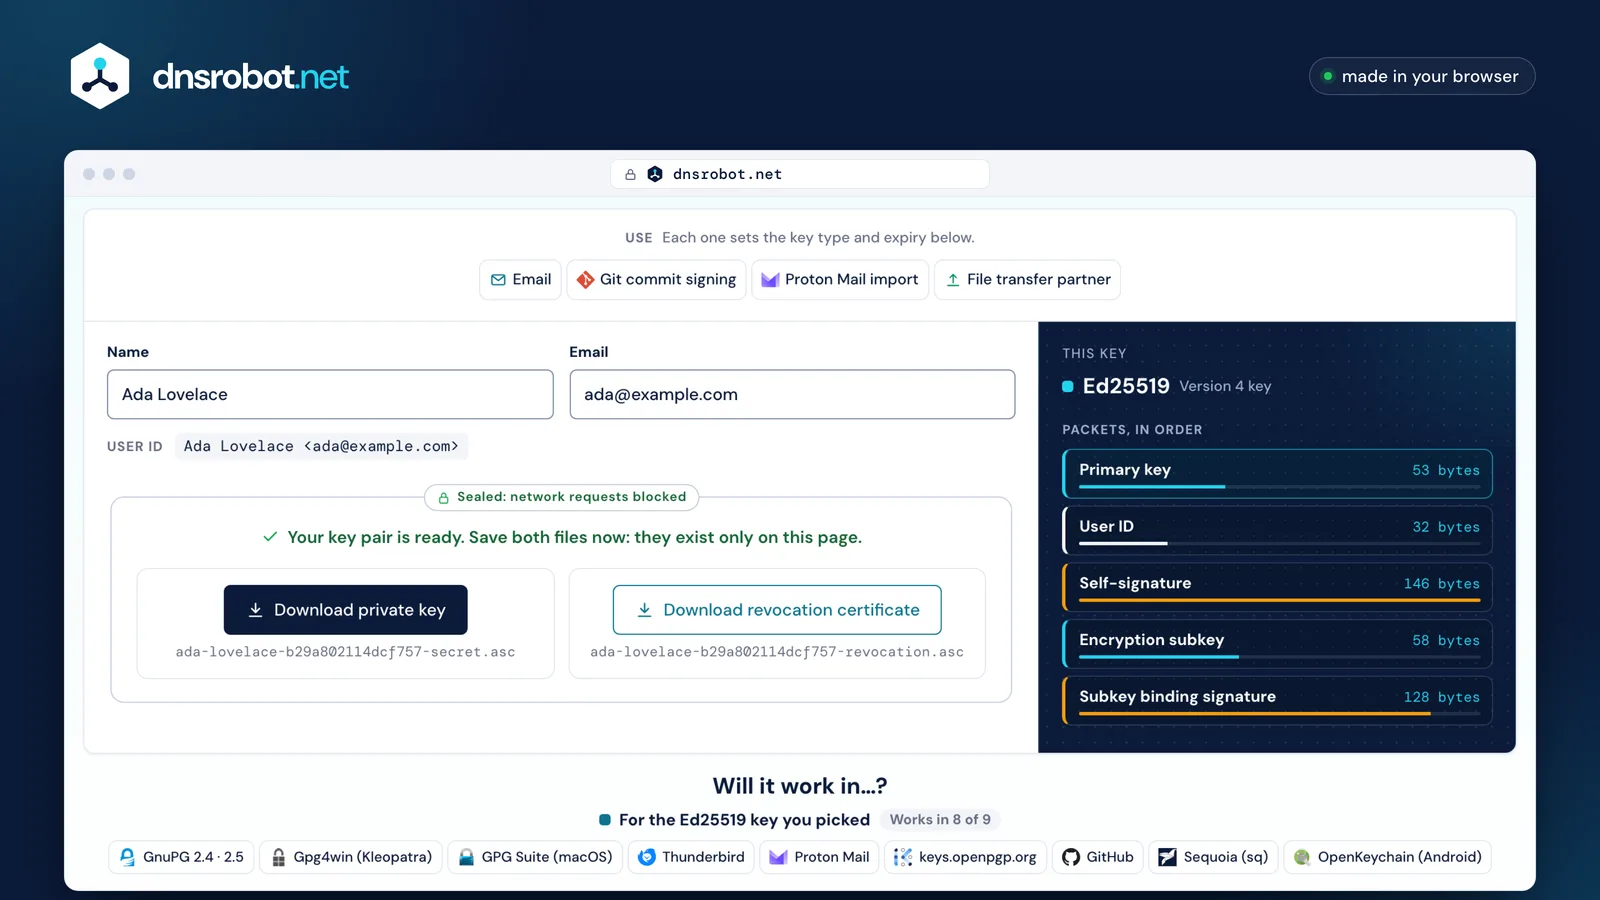1600x900 pixels.
Task: Click the GitHub compatibility chip
Action: (1097, 857)
